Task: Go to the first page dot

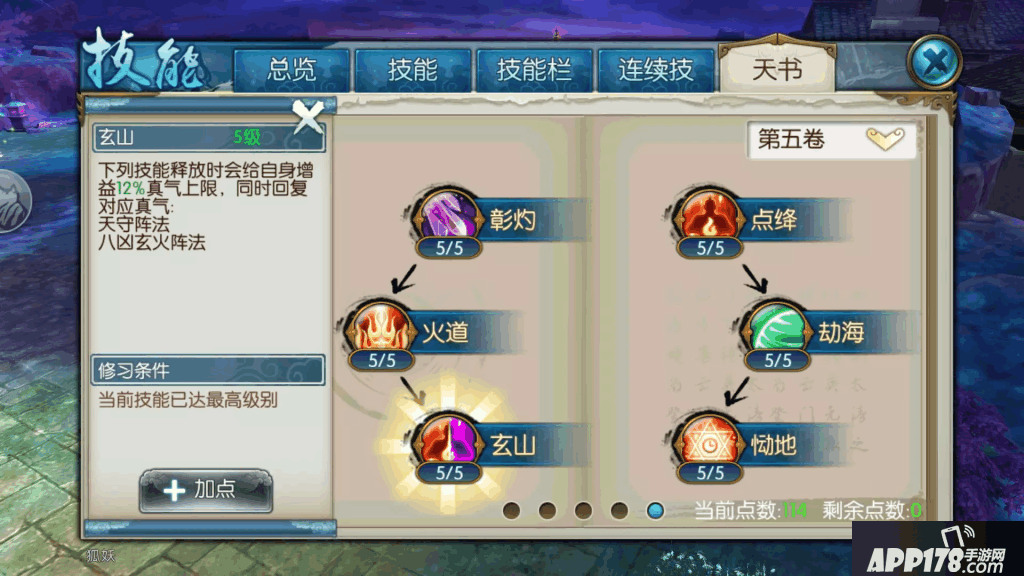Action: 512,510
